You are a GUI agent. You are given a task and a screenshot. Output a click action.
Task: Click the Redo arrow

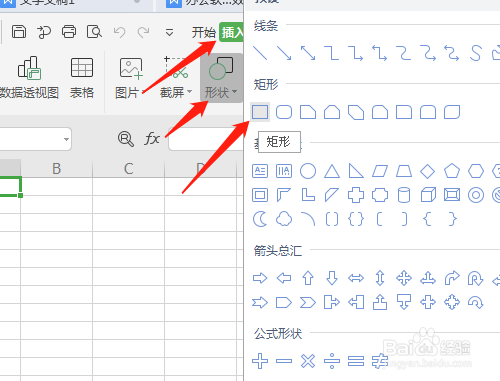[144, 32]
